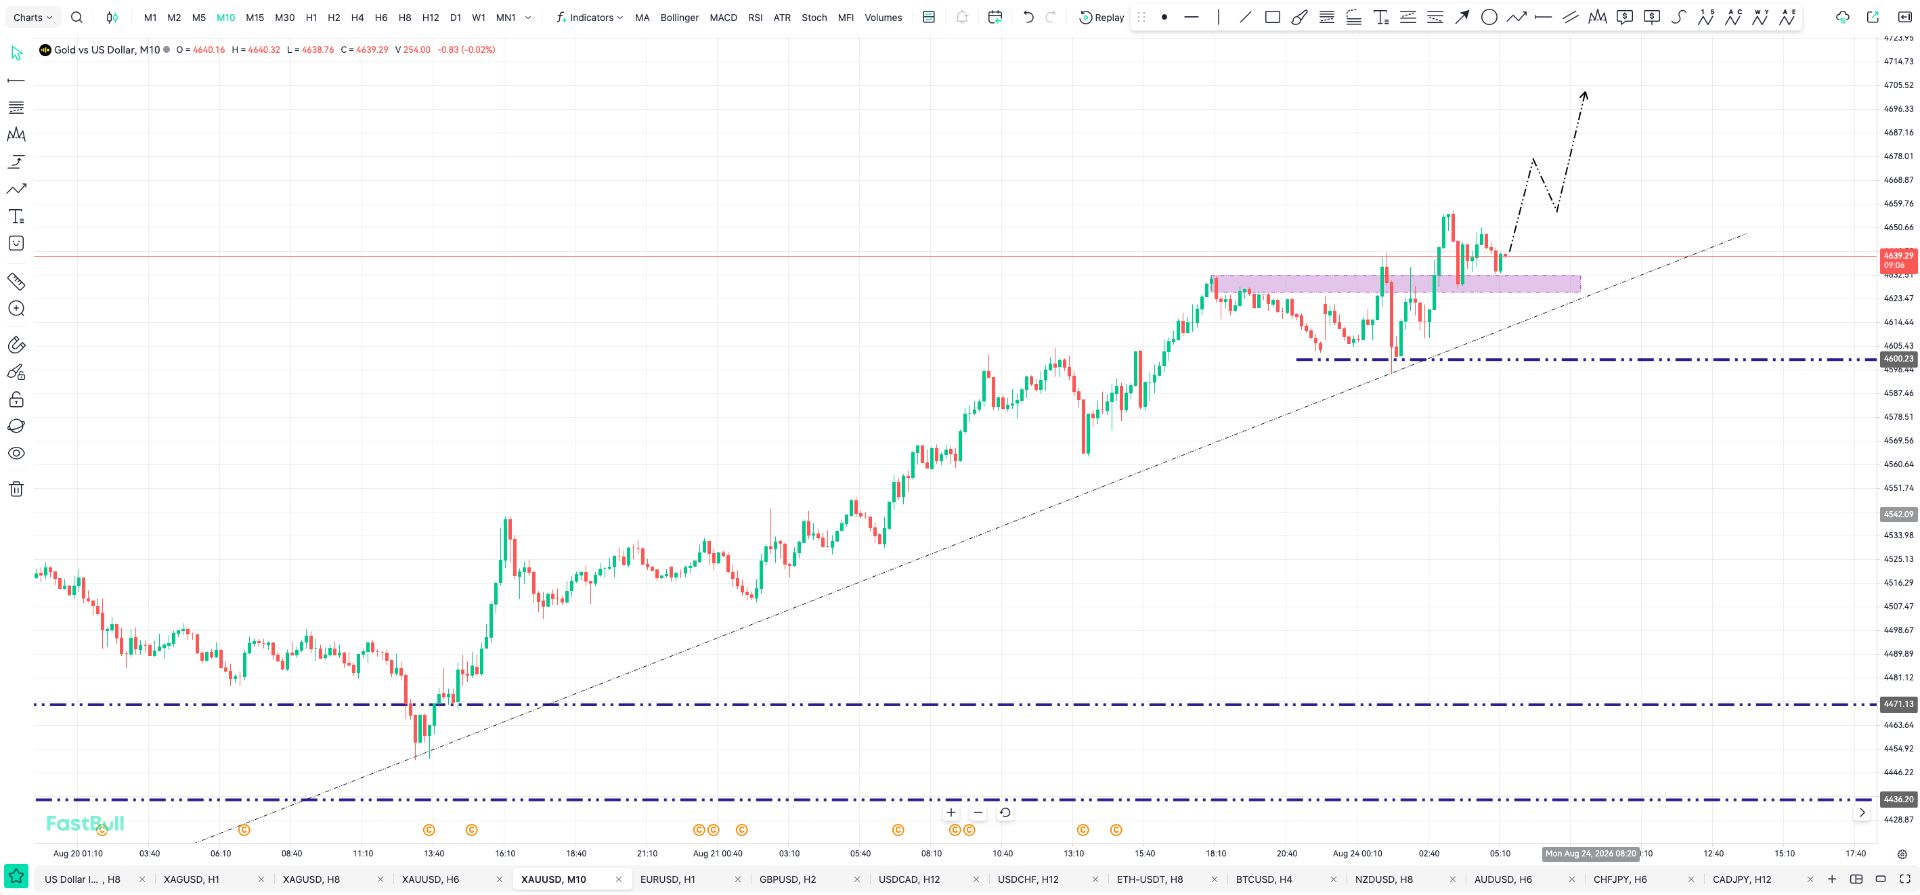Switch timeframe to H1
This screenshot has height=895, width=1920.
point(311,17)
